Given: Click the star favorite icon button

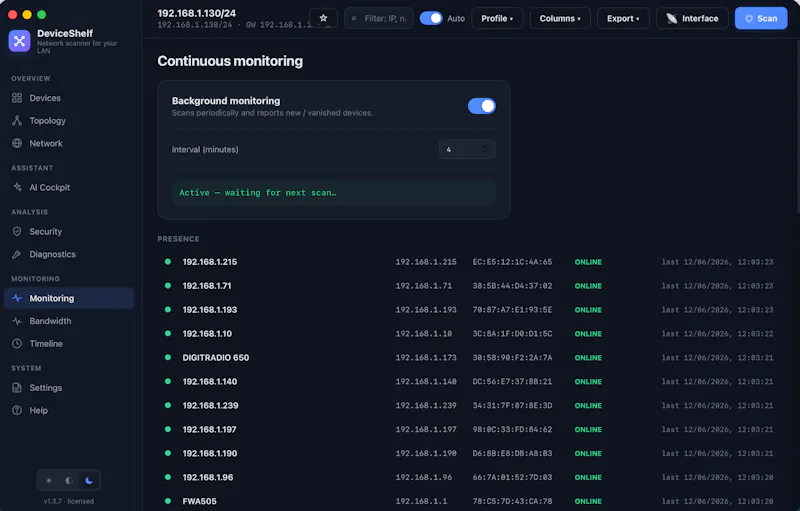Looking at the screenshot, I should (323, 18).
